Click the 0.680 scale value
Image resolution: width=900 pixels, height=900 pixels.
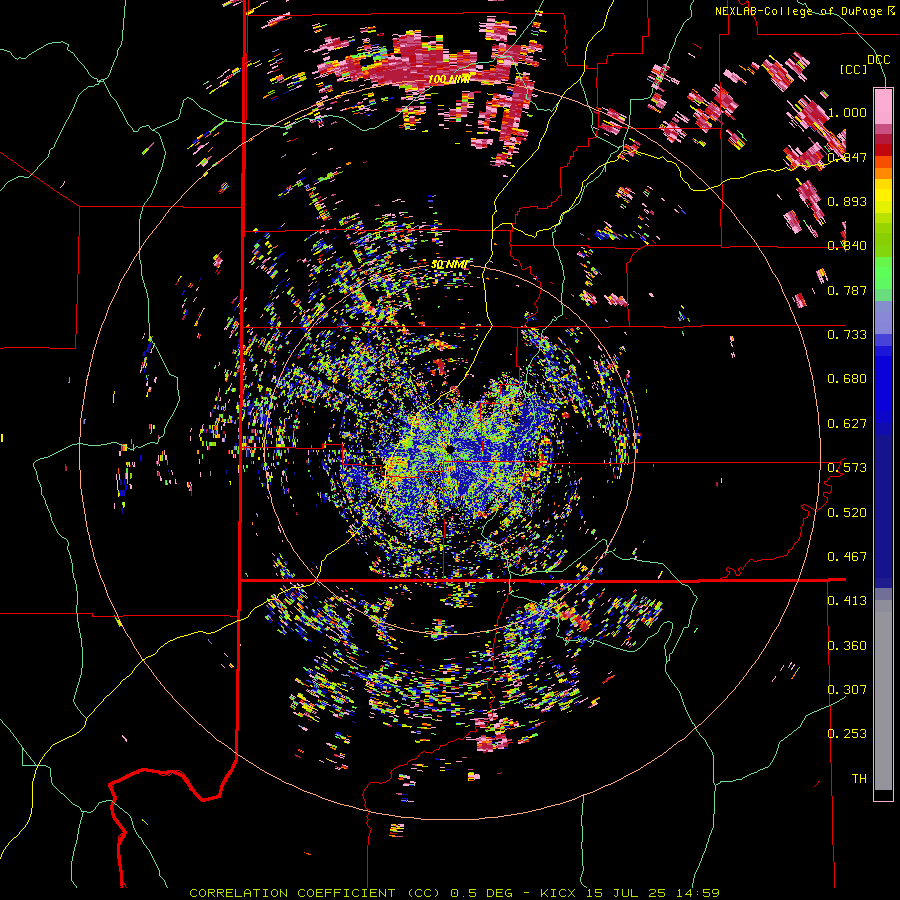pyautogui.click(x=847, y=379)
